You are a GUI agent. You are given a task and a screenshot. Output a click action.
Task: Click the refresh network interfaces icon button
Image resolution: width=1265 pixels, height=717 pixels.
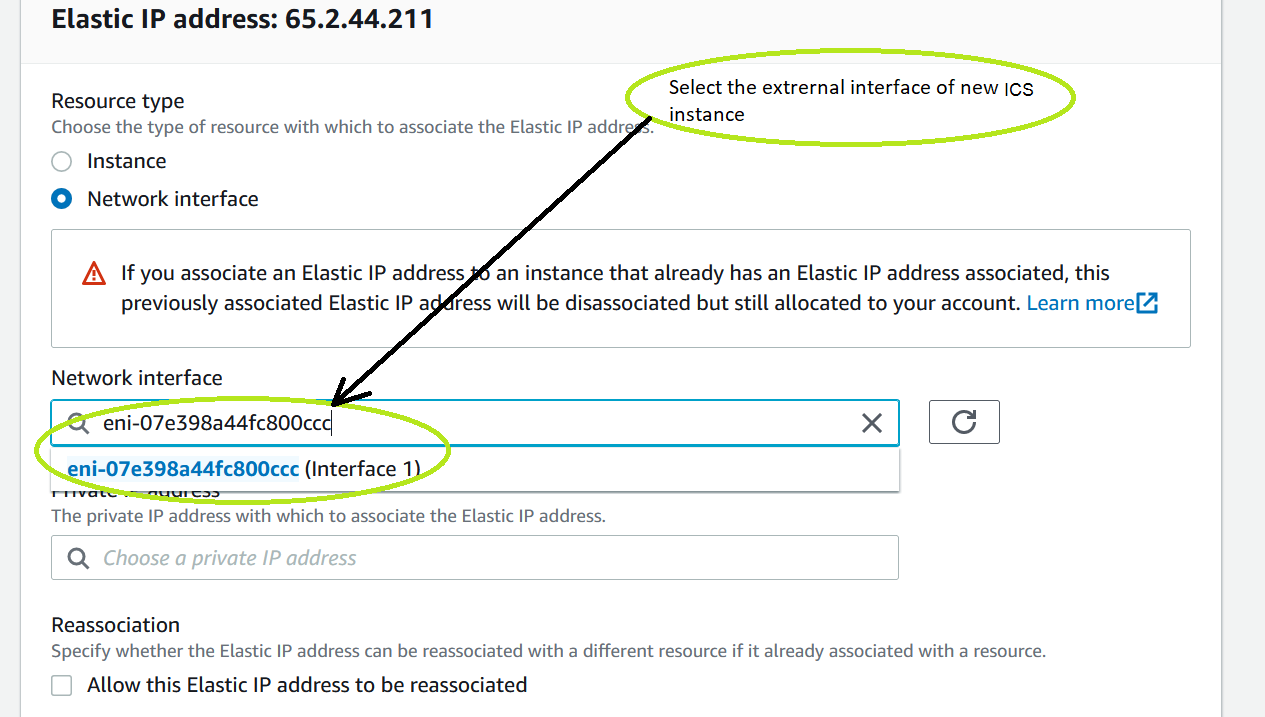[964, 422]
